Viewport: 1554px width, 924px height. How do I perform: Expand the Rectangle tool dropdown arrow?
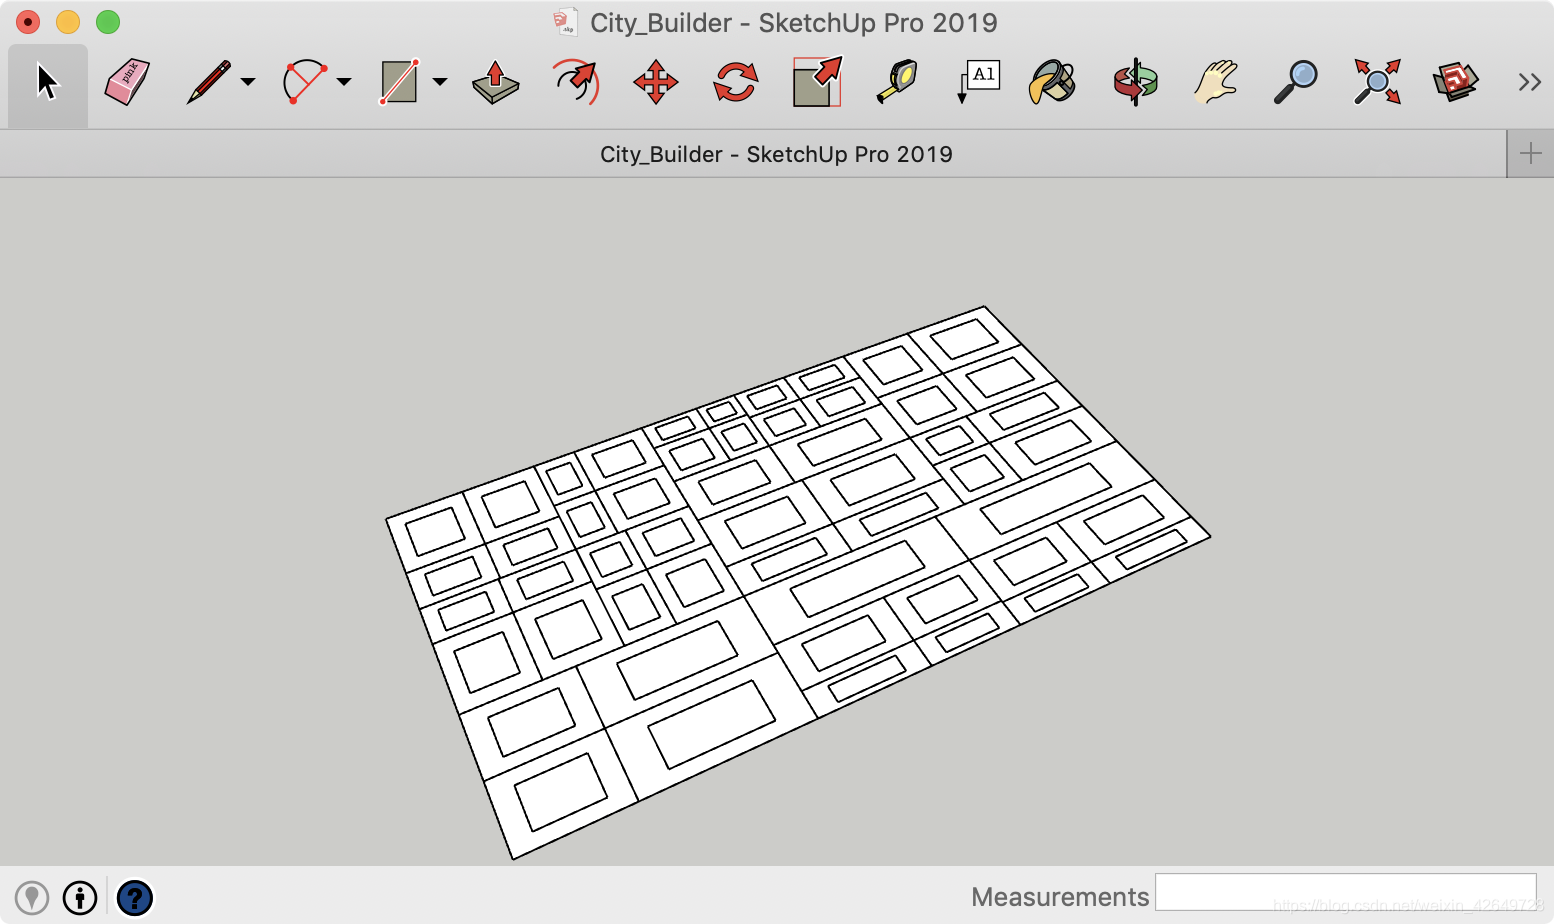(x=439, y=82)
